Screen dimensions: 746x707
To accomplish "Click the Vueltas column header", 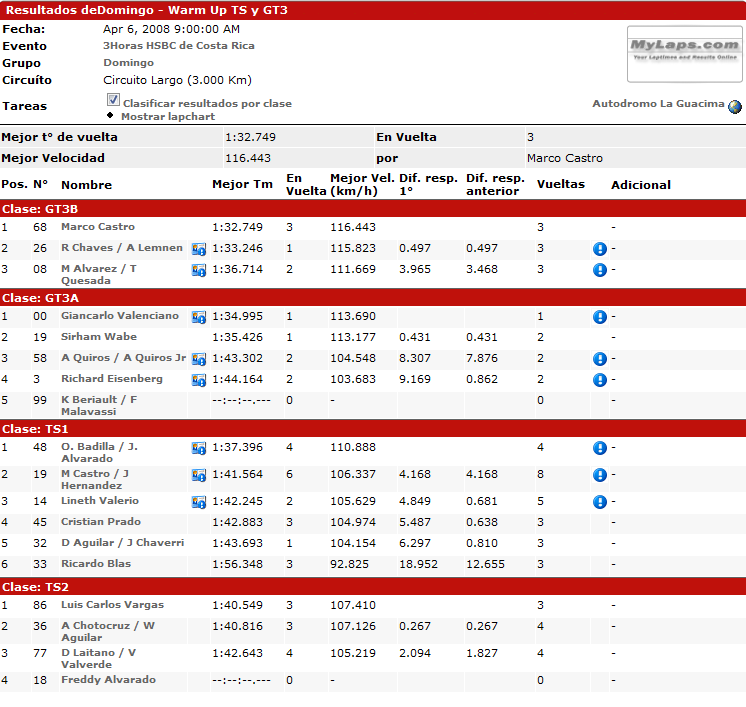I will [x=560, y=184].
